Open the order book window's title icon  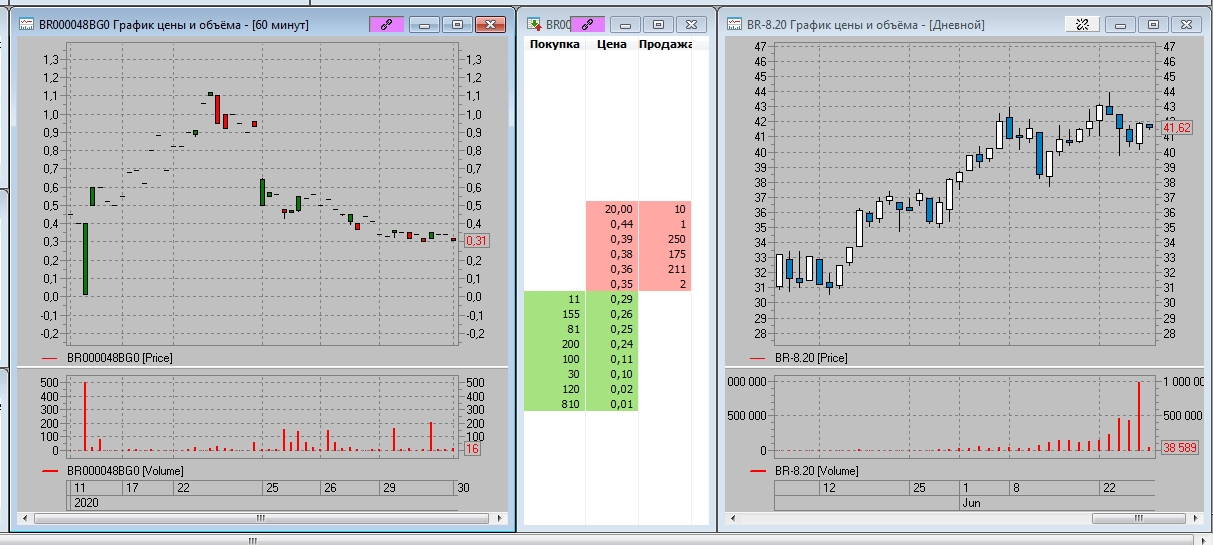pos(535,24)
